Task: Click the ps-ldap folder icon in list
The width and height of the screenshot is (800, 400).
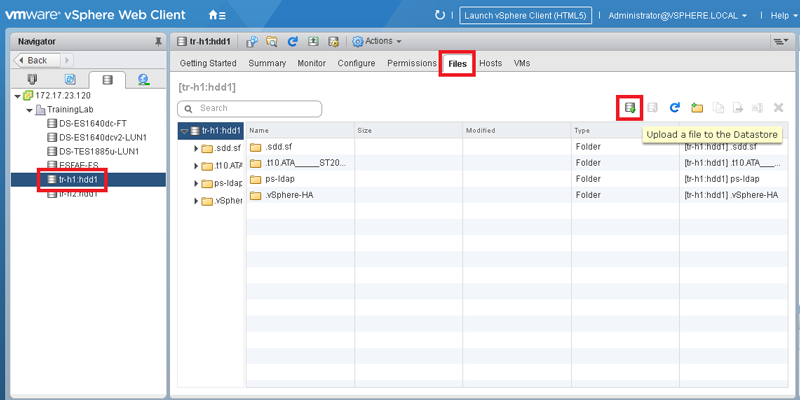Action: pos(256,179)
